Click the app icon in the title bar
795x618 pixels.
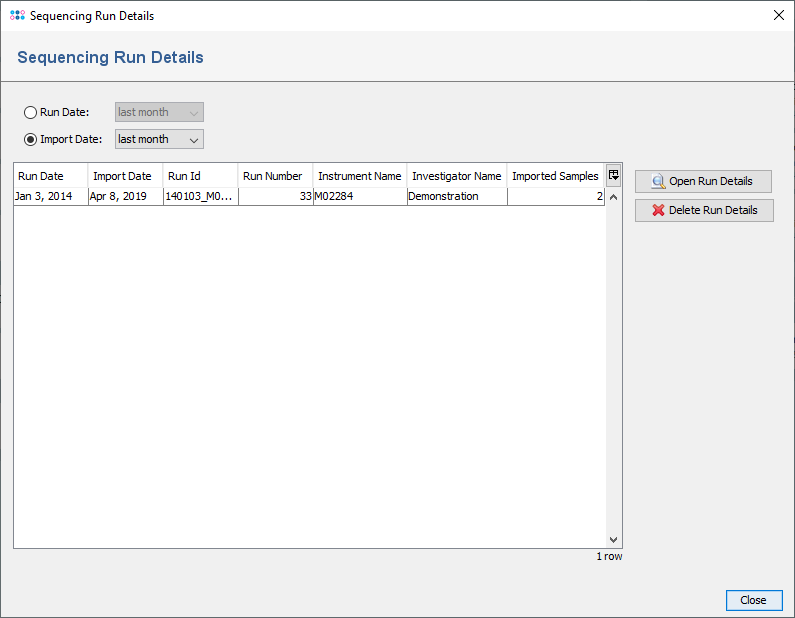17,16
